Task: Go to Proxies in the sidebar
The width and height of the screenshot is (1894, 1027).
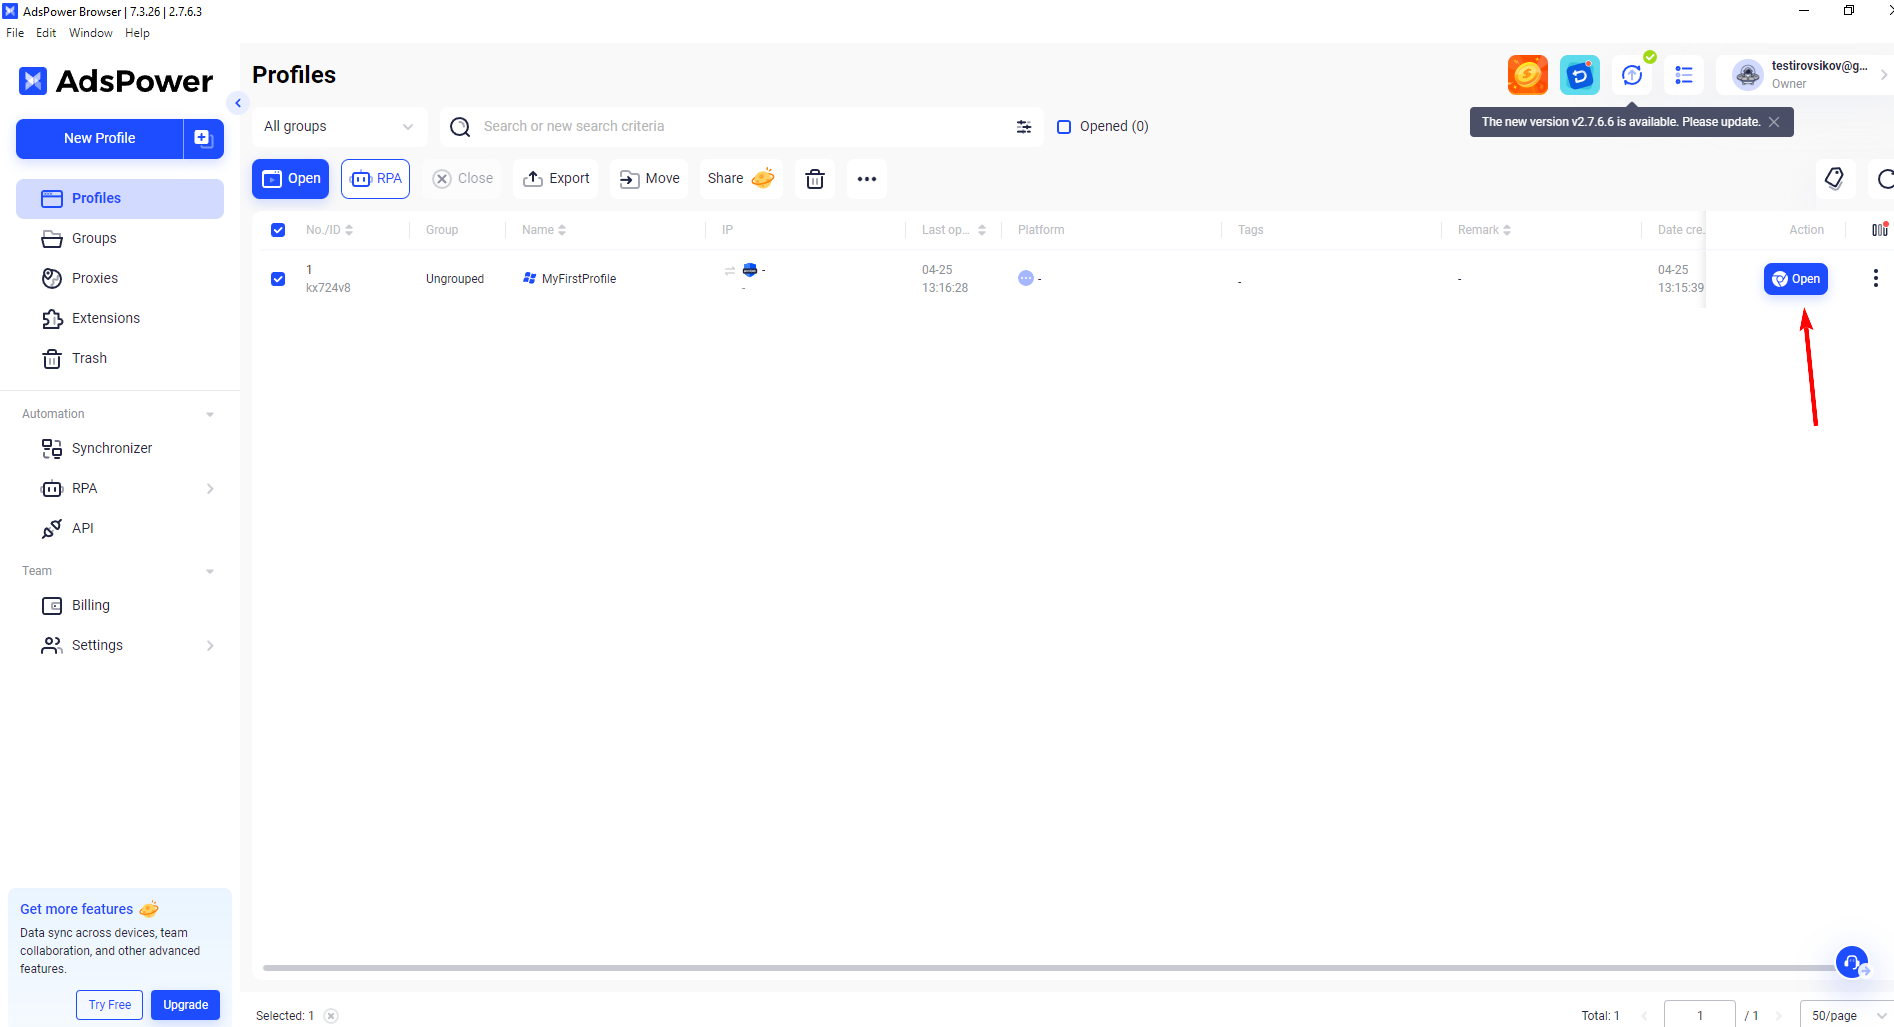Action: (95, 278)
